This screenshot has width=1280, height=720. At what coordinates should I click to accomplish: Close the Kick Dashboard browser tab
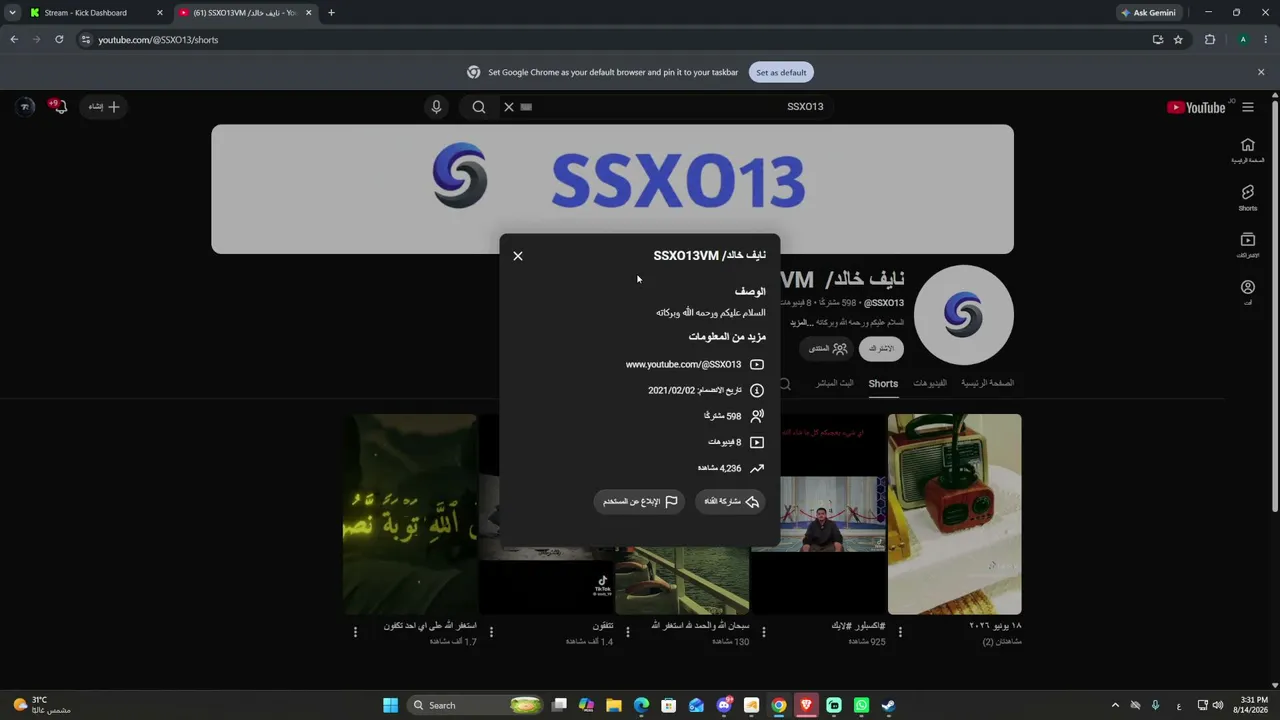[x=160, y=13]
